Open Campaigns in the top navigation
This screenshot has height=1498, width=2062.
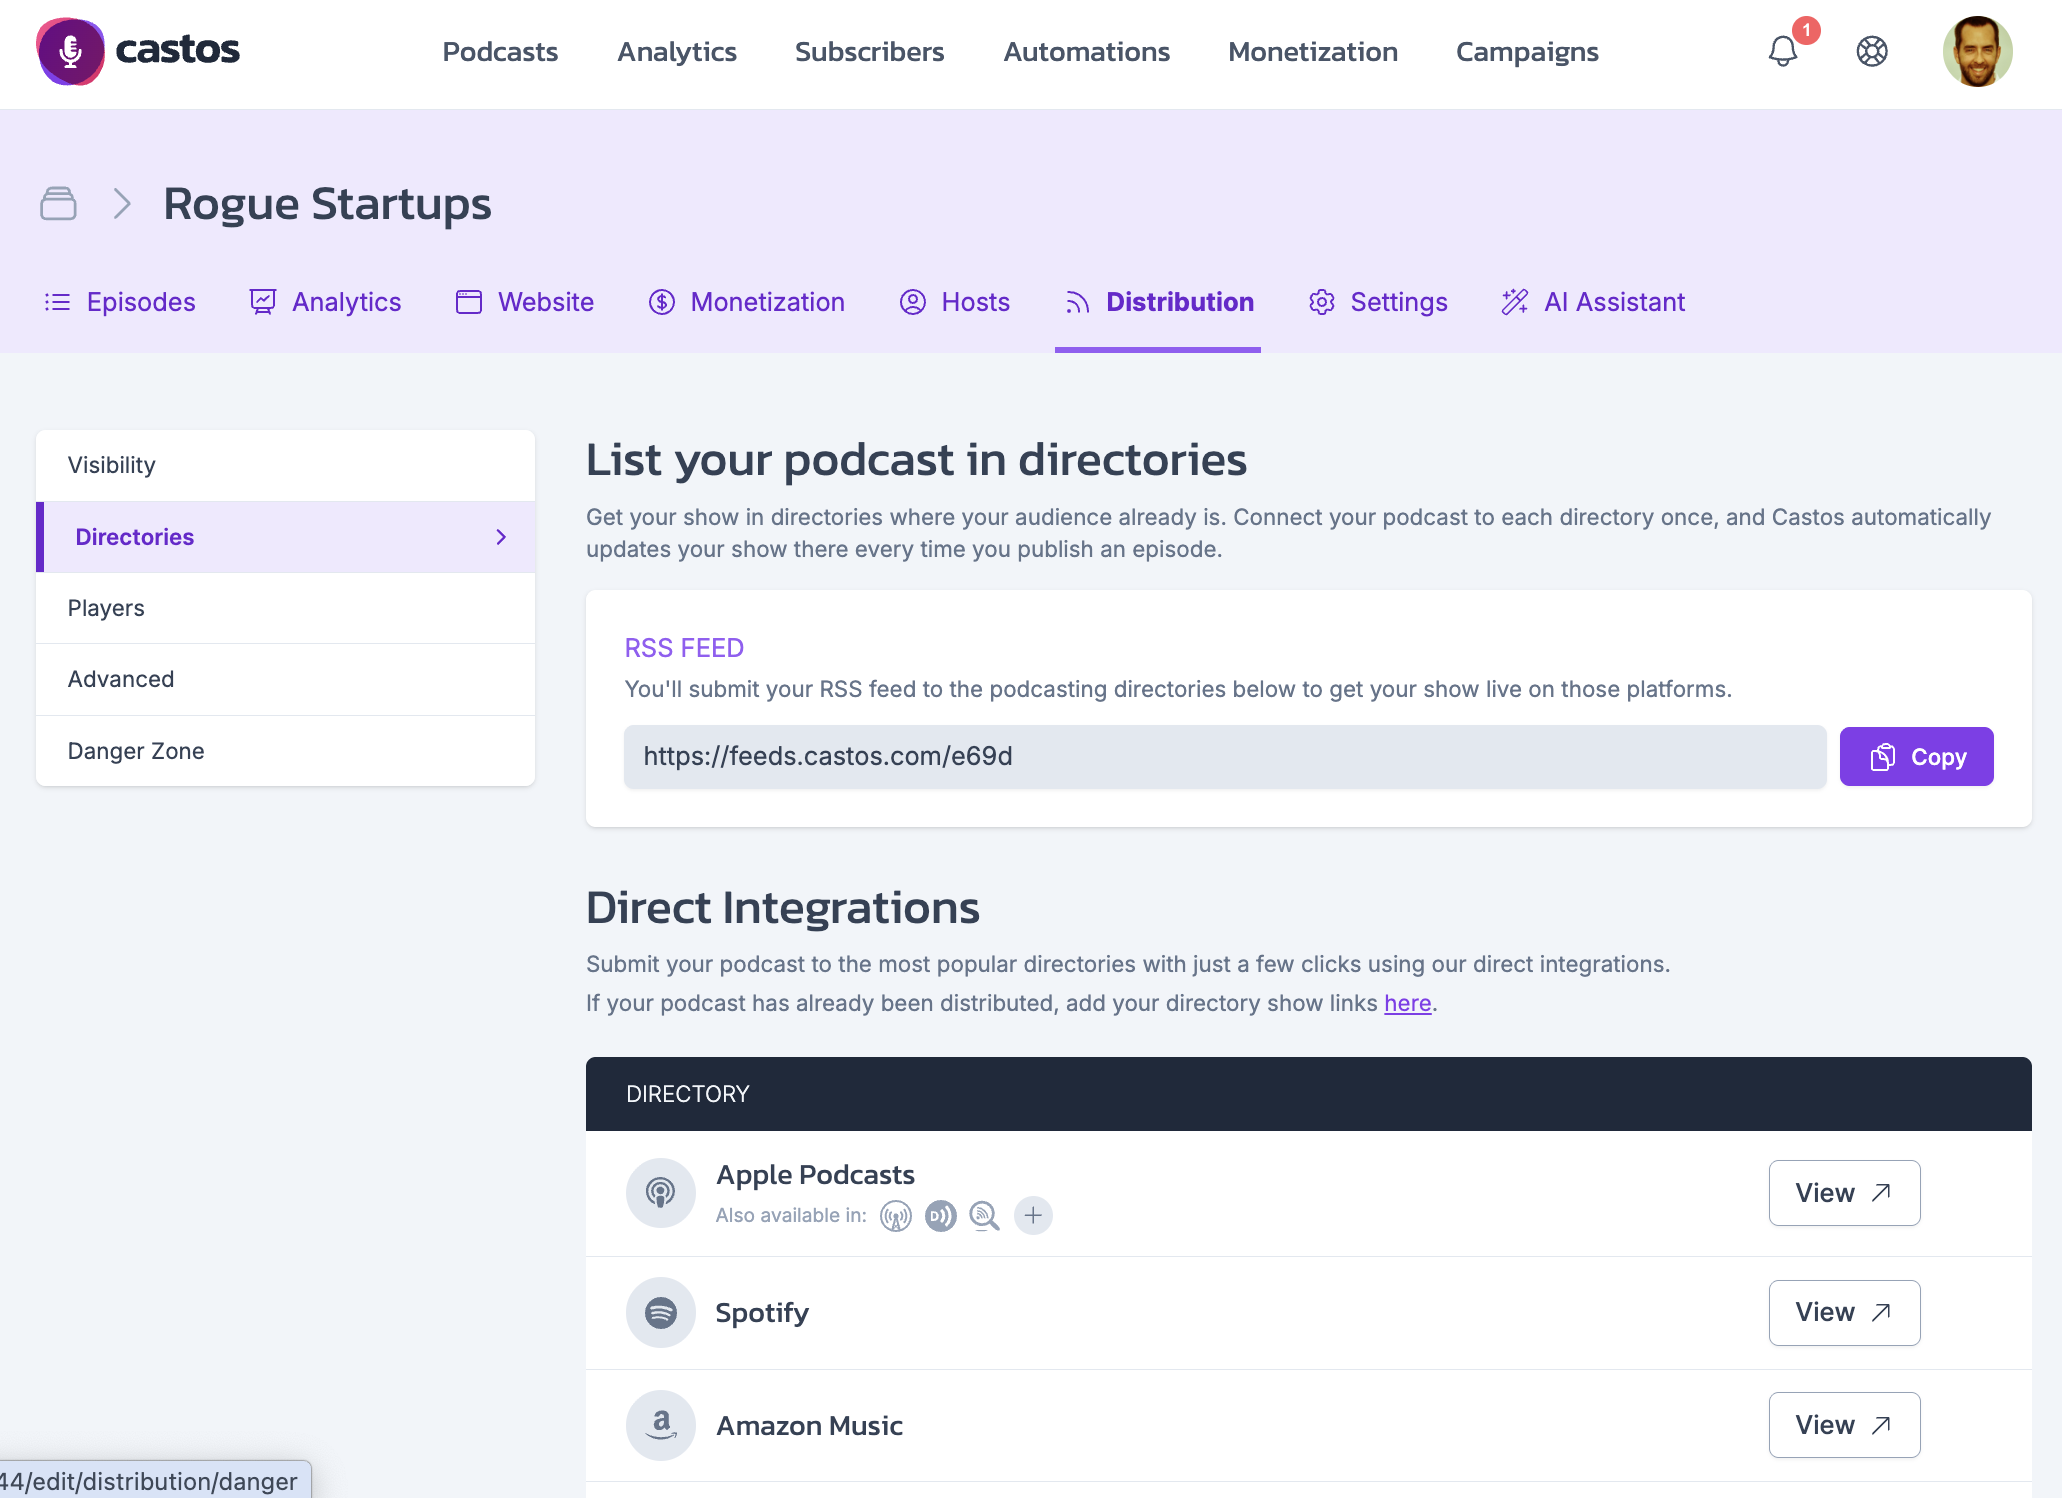1527,51
